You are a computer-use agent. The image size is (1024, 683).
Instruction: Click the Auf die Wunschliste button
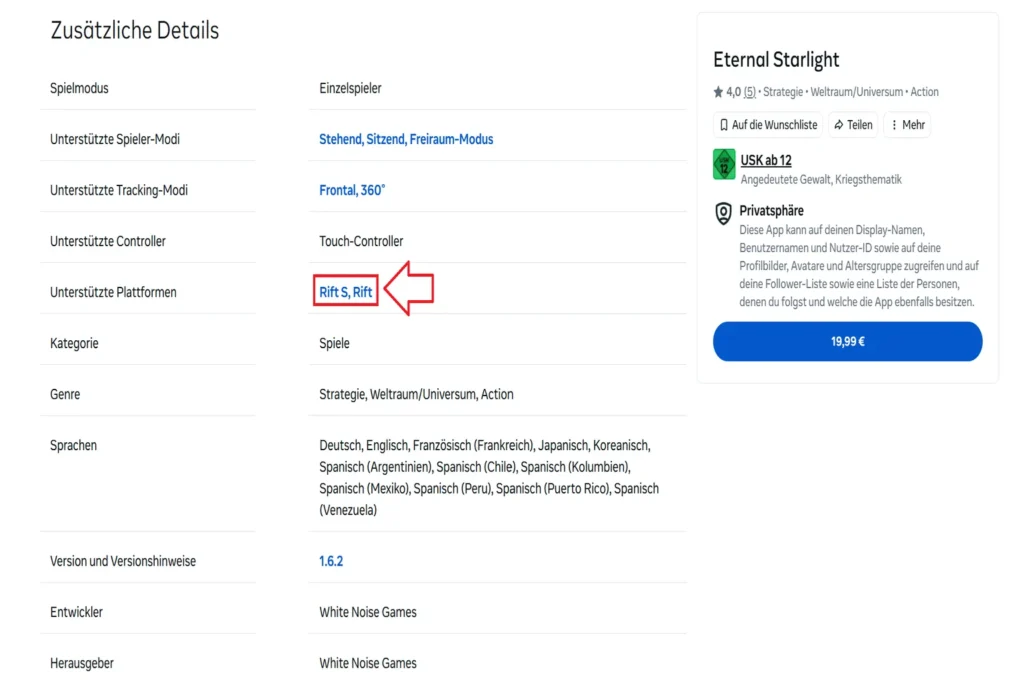coord(768,125)
